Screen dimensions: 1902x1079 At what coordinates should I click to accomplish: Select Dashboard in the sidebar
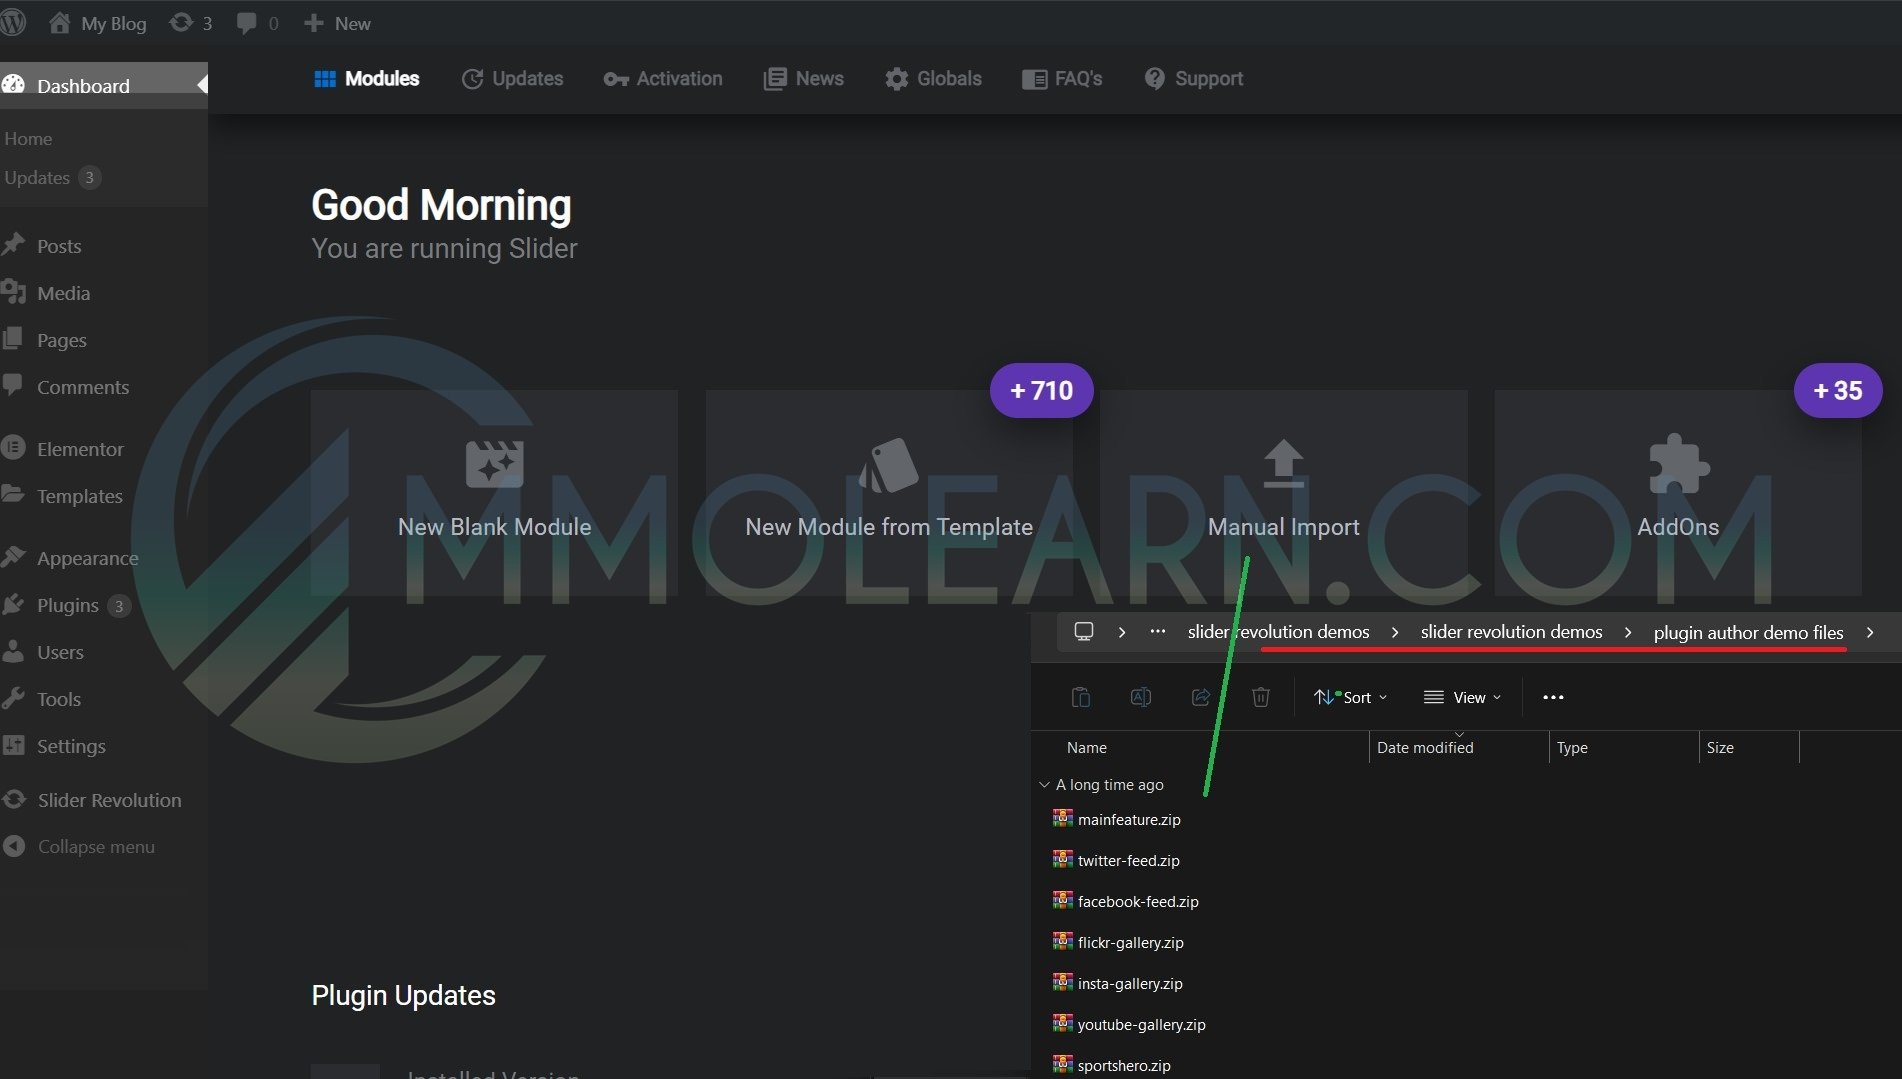click(x=104, y=85)
